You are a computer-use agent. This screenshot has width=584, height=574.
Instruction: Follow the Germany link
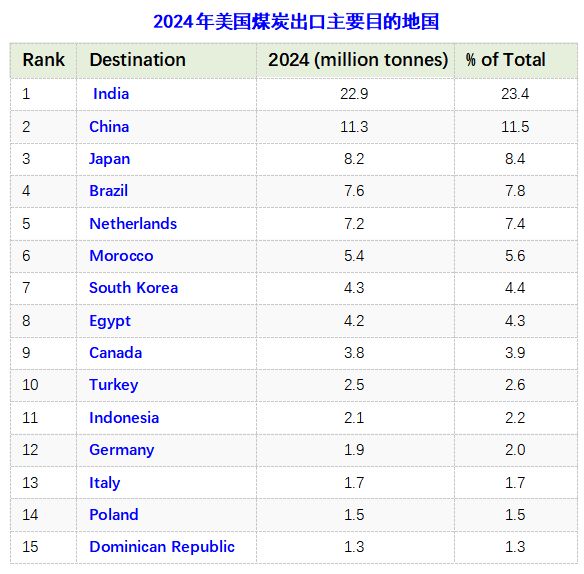point(121,450)
